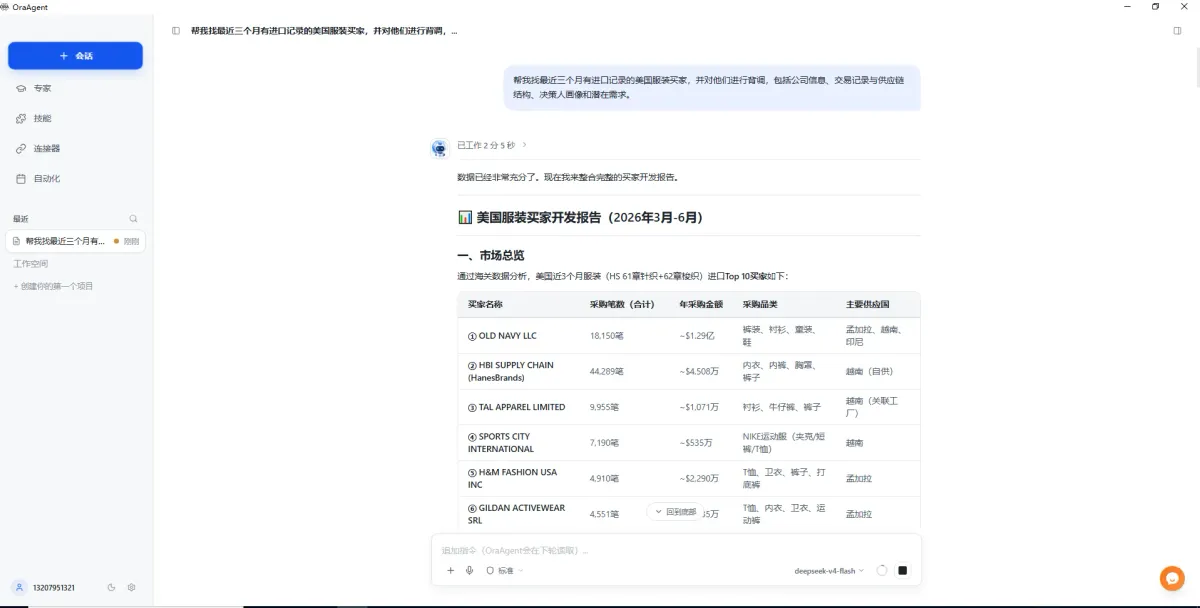Toggle dark mode moon icon
The image size is (1200, 608).
tap(112, 587)
